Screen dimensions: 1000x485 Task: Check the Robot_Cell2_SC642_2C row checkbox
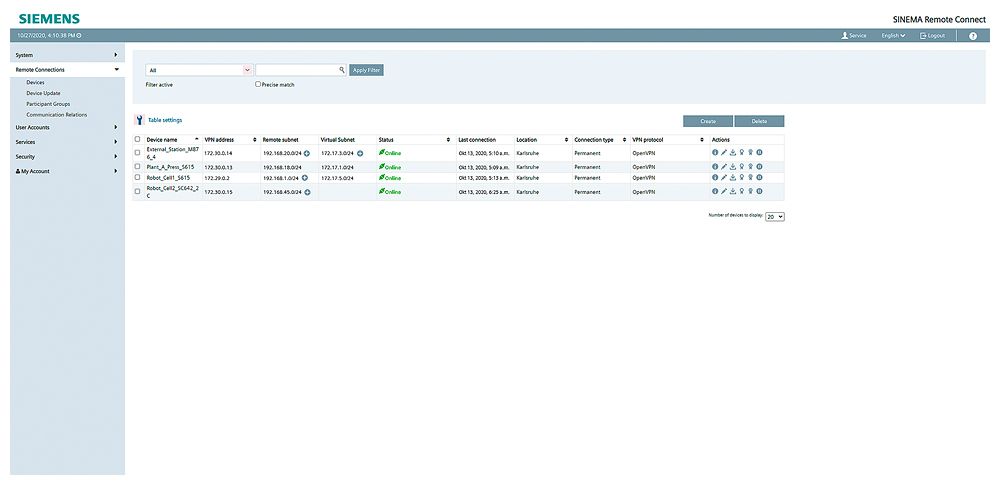[137, 191]
